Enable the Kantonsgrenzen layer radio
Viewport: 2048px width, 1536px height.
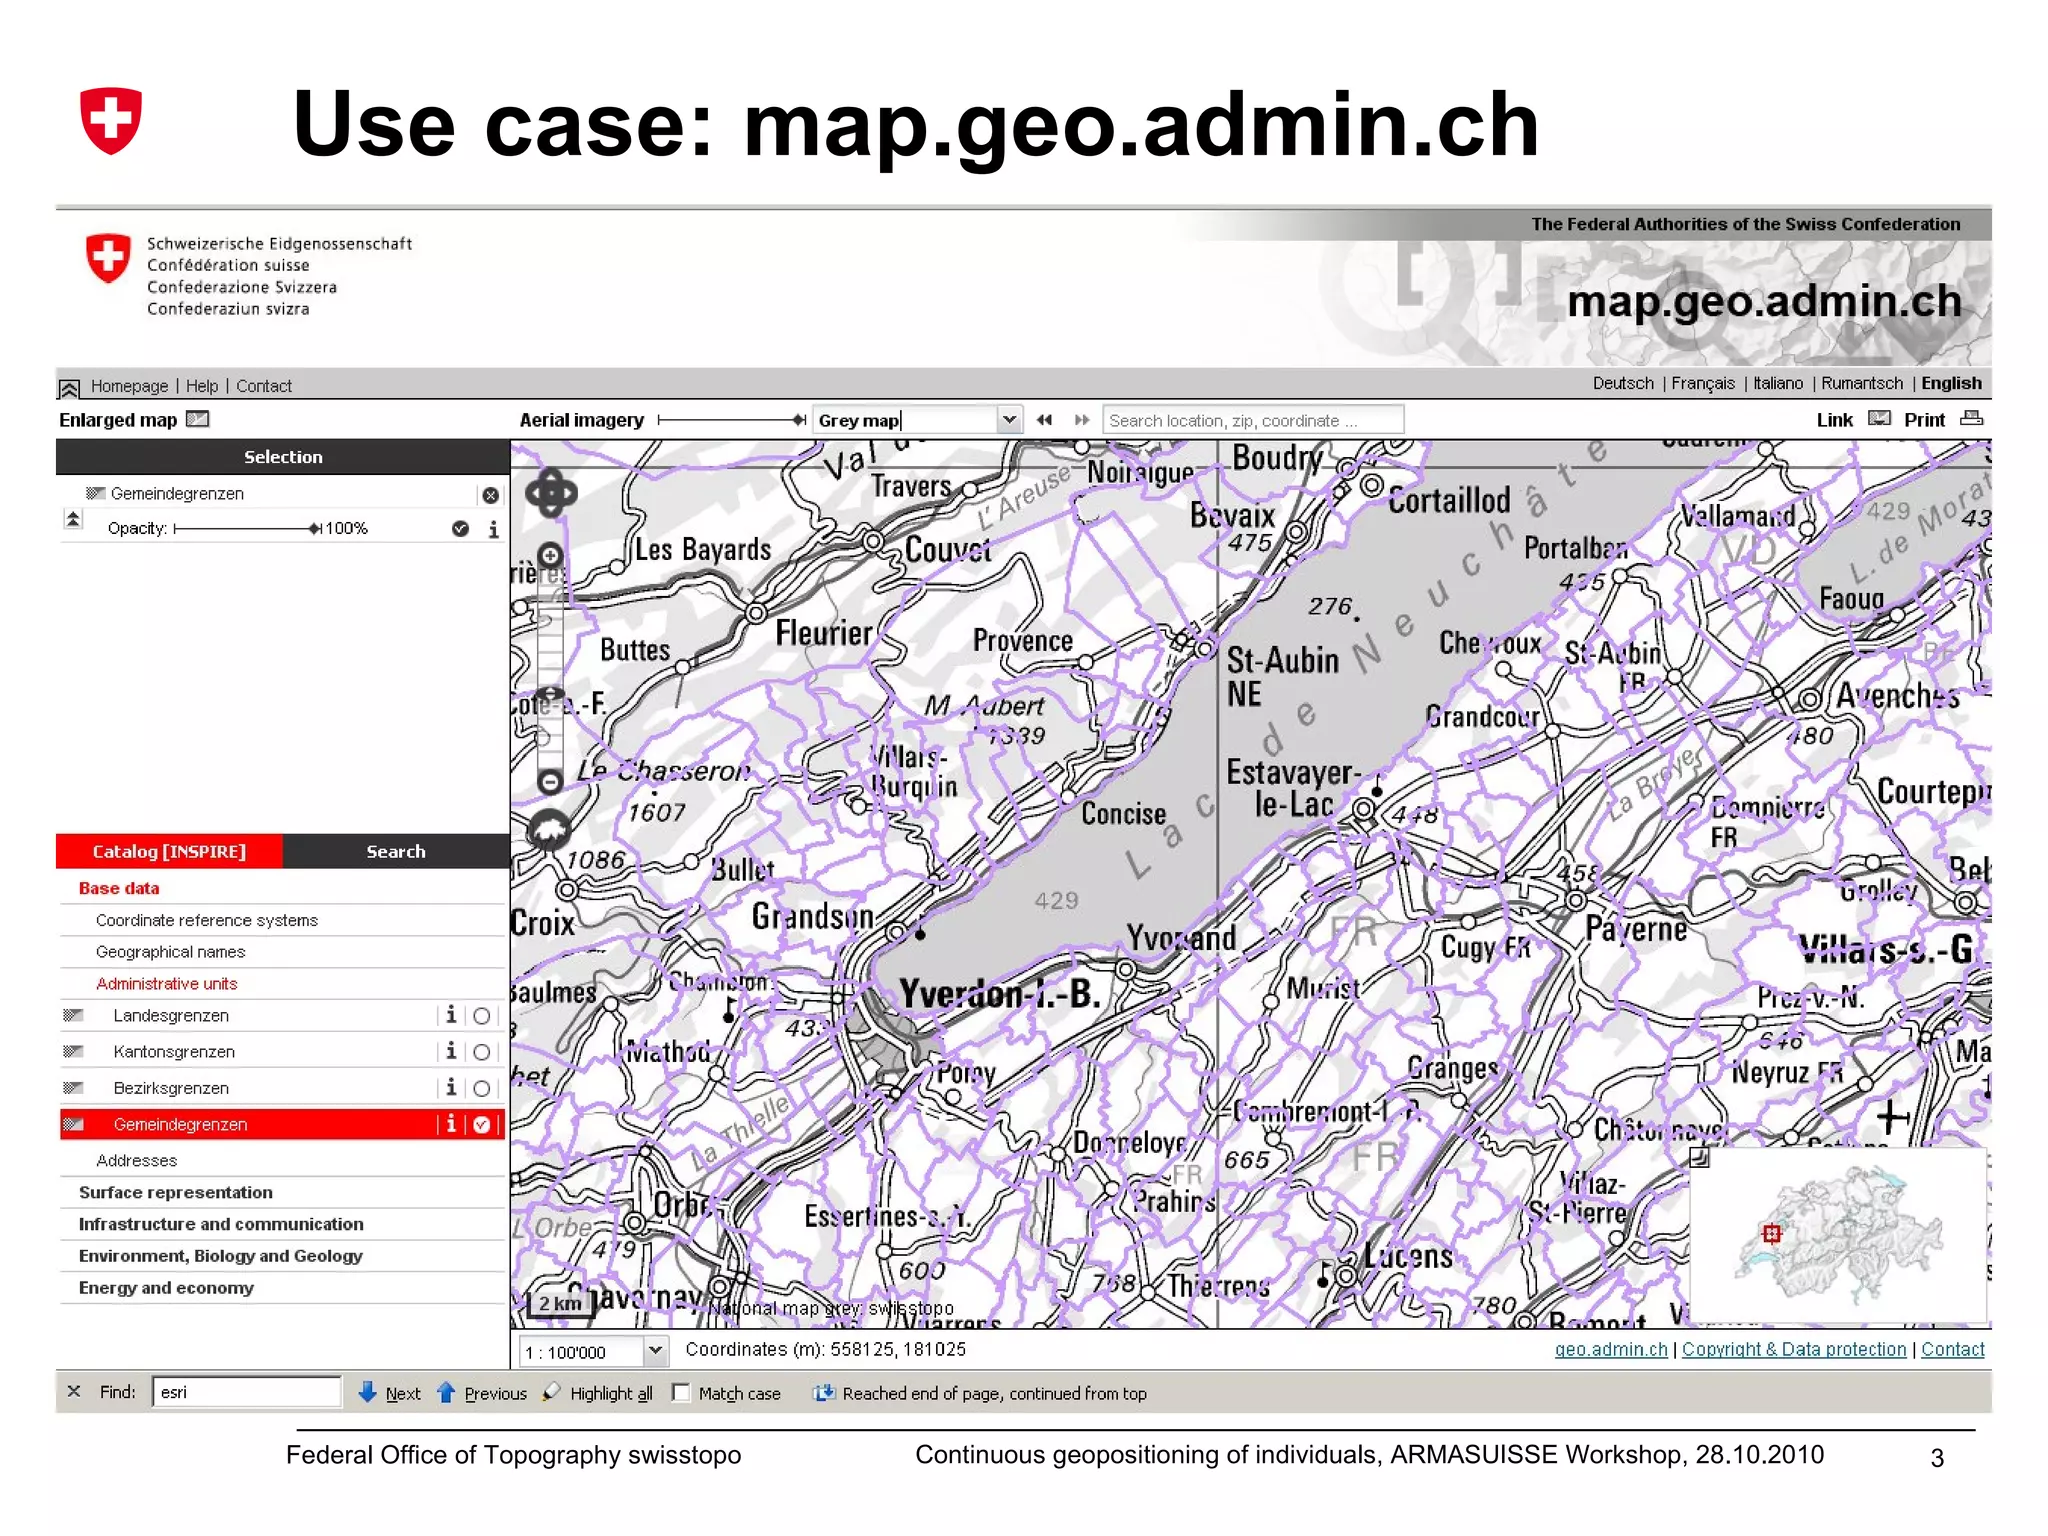click(482, 1052)
